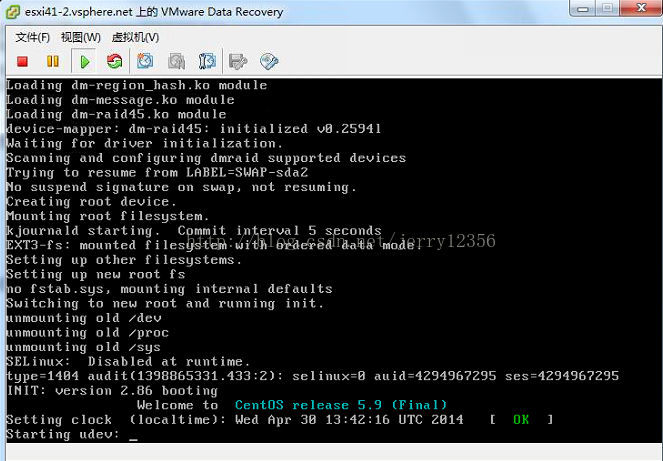The height and width of the screenshot is (461, 663).
Task: Take a snapshot of the virtual machine
Action: coord(145,62)
